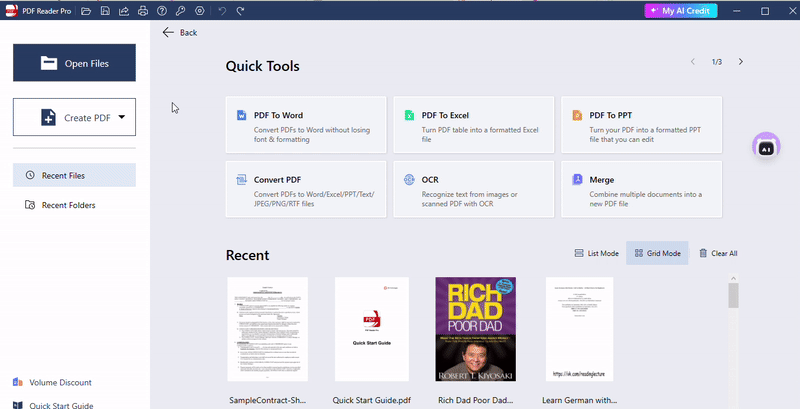
Task: Expand the Create PDF dropdown arrow
Action: (121, 117)
